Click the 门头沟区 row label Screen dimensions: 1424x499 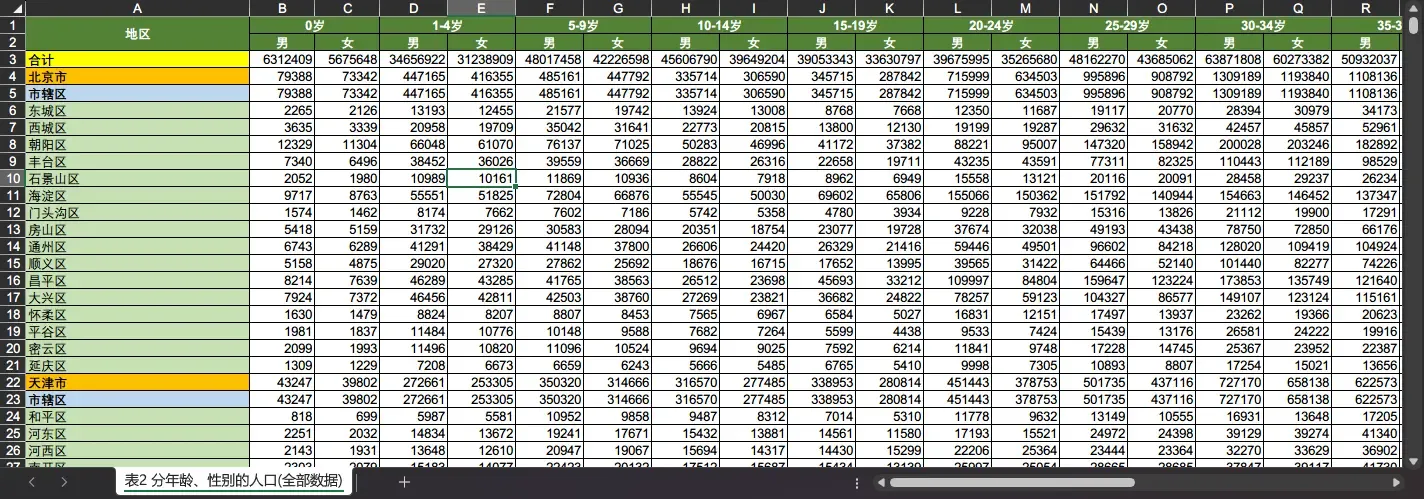point(137,212)
